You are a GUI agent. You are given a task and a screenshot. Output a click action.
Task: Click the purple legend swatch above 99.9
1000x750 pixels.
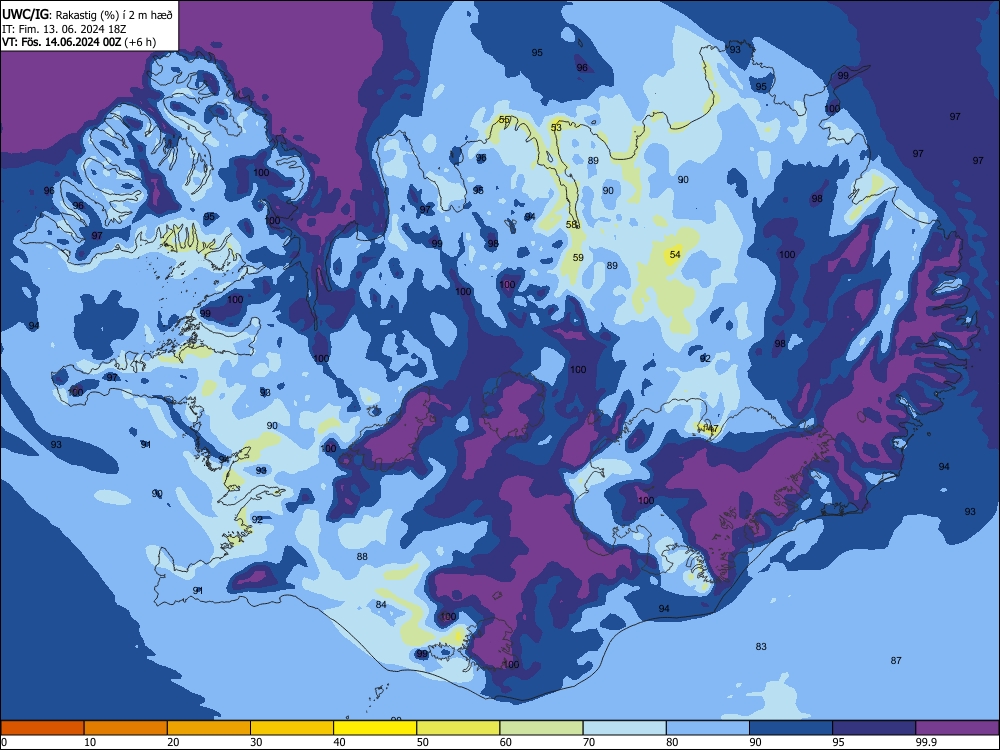pos(957,728)
